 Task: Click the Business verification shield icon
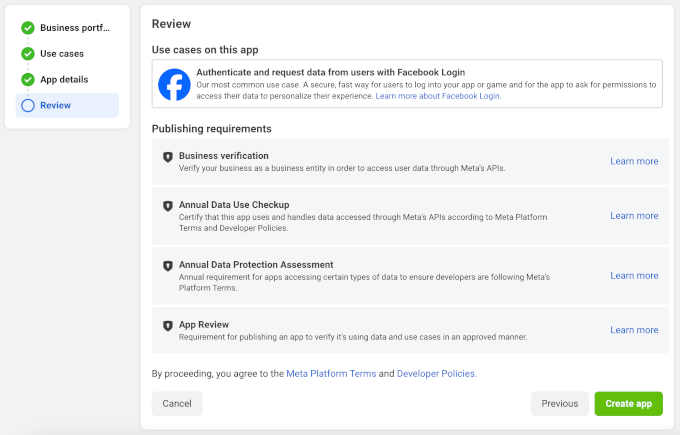point(168,157)
